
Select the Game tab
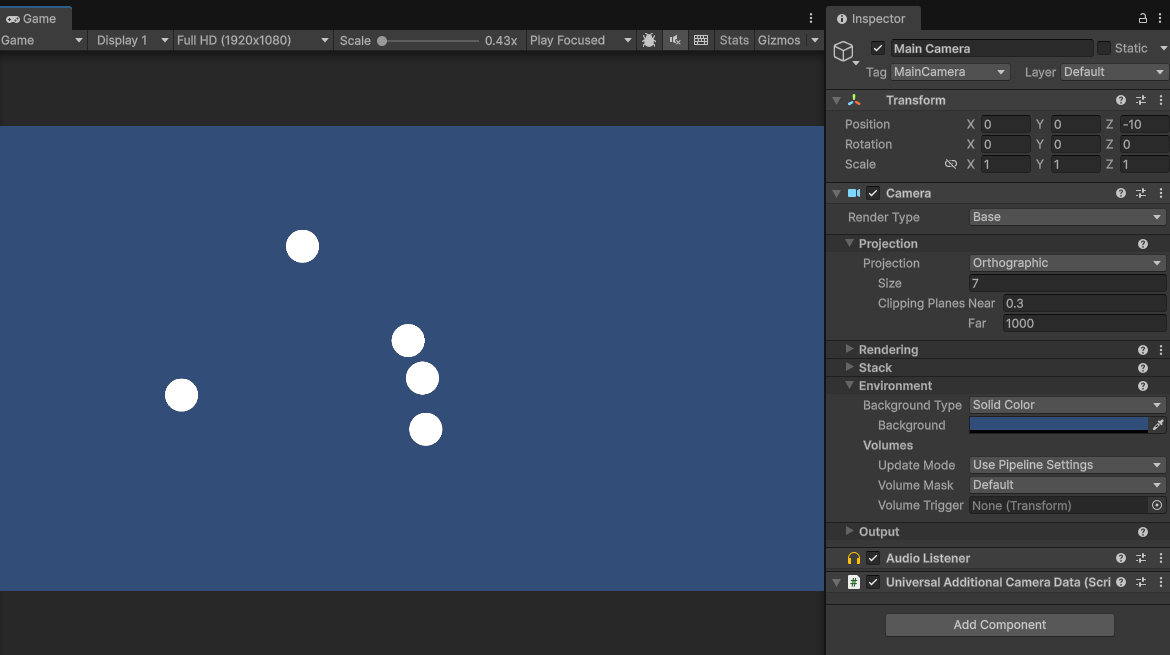pos(35,19)
